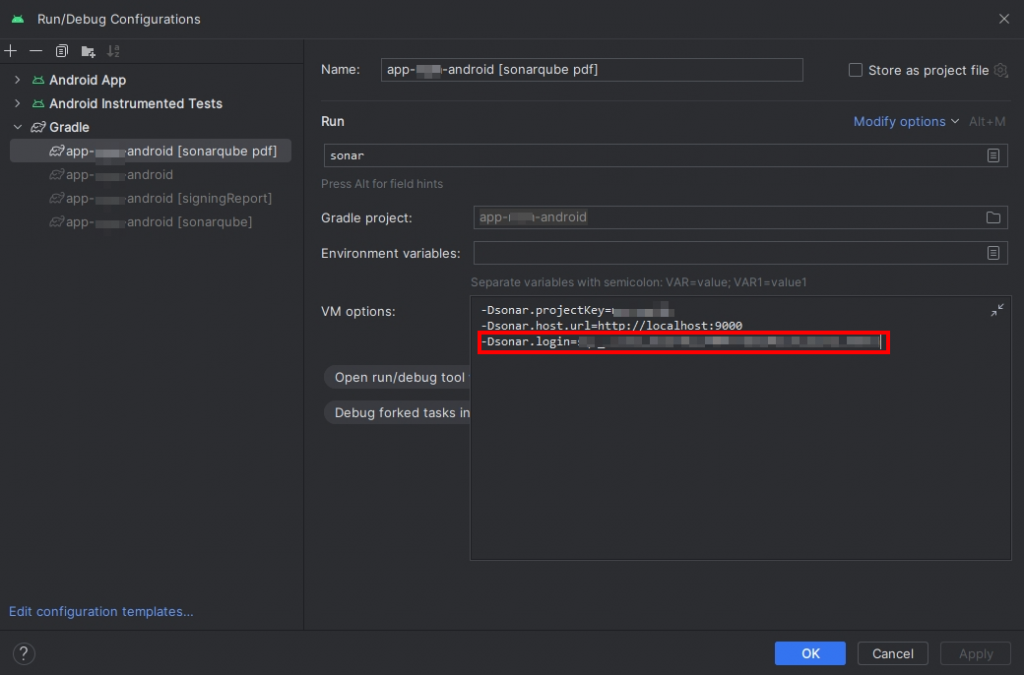Click the Apply button
Image resolution: width=1024 pixels, height=675 pixels.
click(x=976, y=653)
